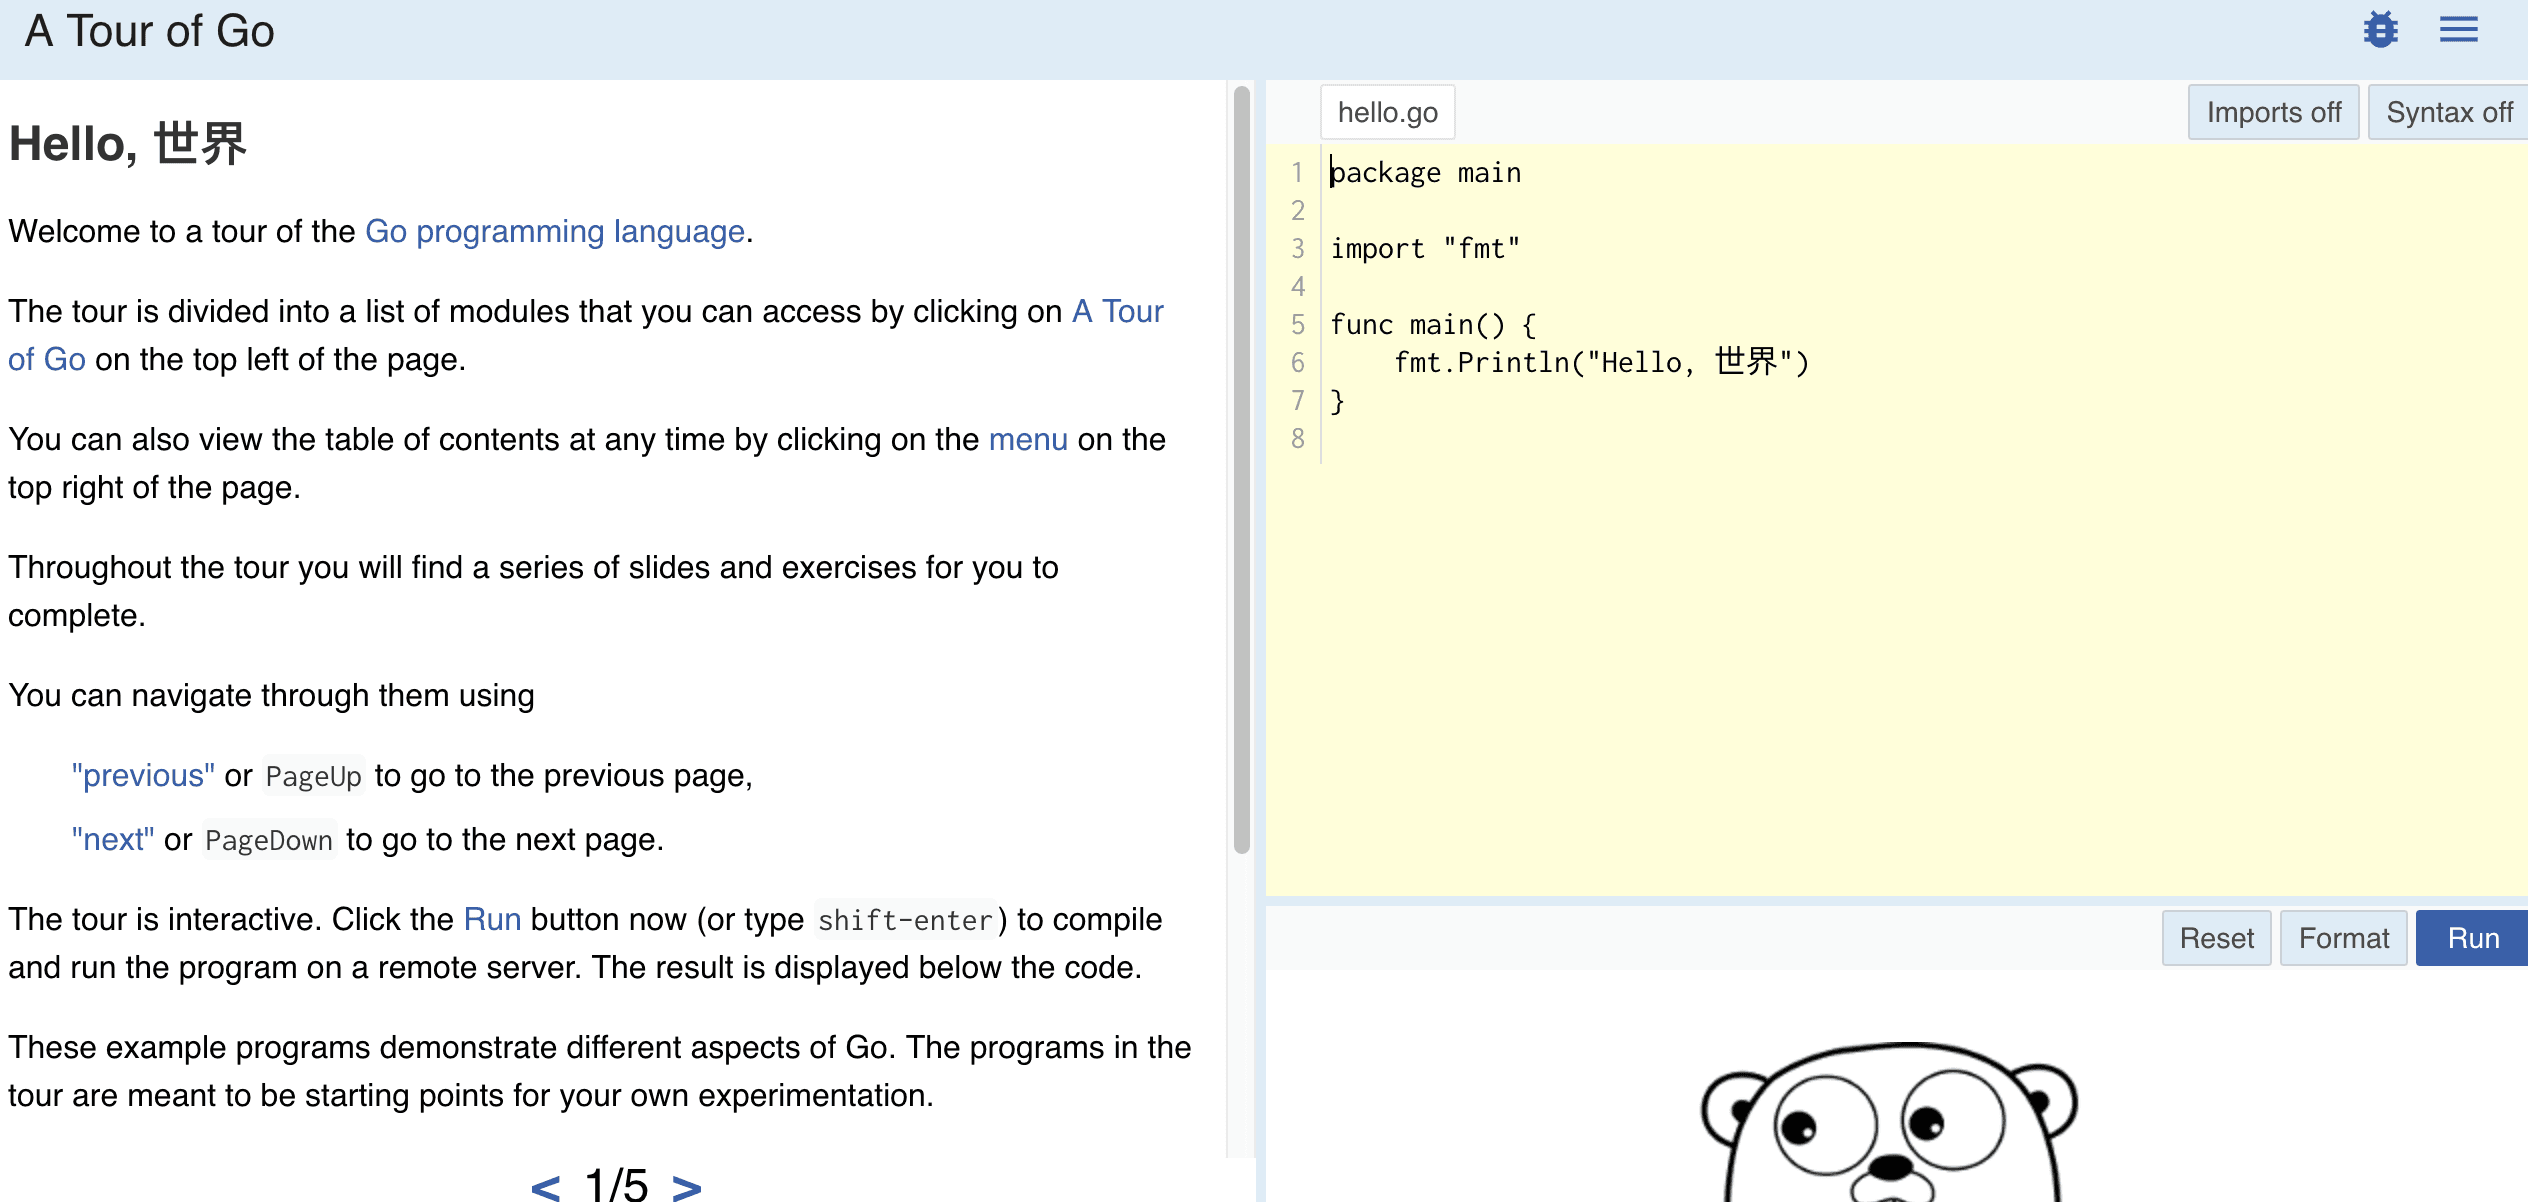This screenshot has width=2528, height=1202.
Task: Toggle the Syntax off button
Action: [2449, 112]
